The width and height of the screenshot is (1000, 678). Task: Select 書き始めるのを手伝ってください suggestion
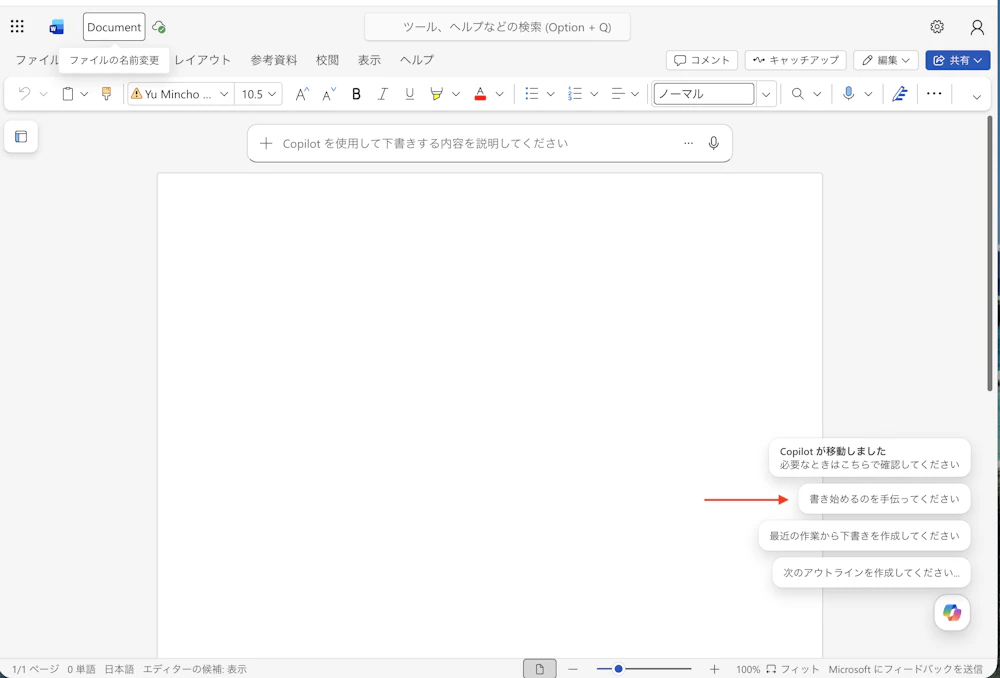point(884,499)
